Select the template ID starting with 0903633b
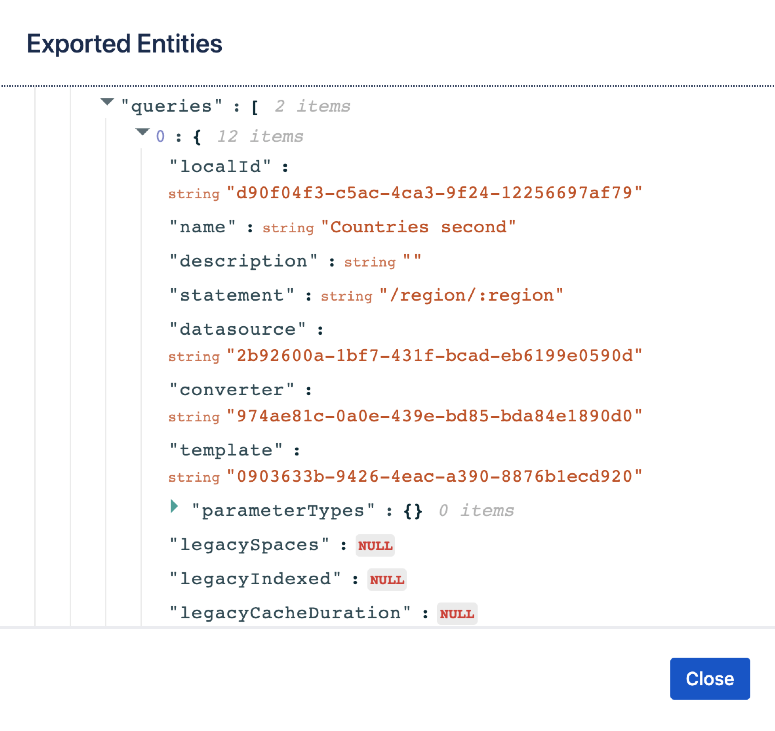 434,477
